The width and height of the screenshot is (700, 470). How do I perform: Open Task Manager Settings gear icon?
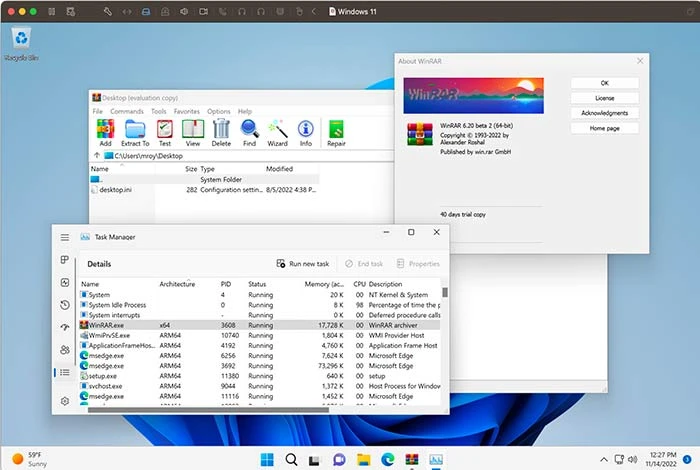pos(65,401)
